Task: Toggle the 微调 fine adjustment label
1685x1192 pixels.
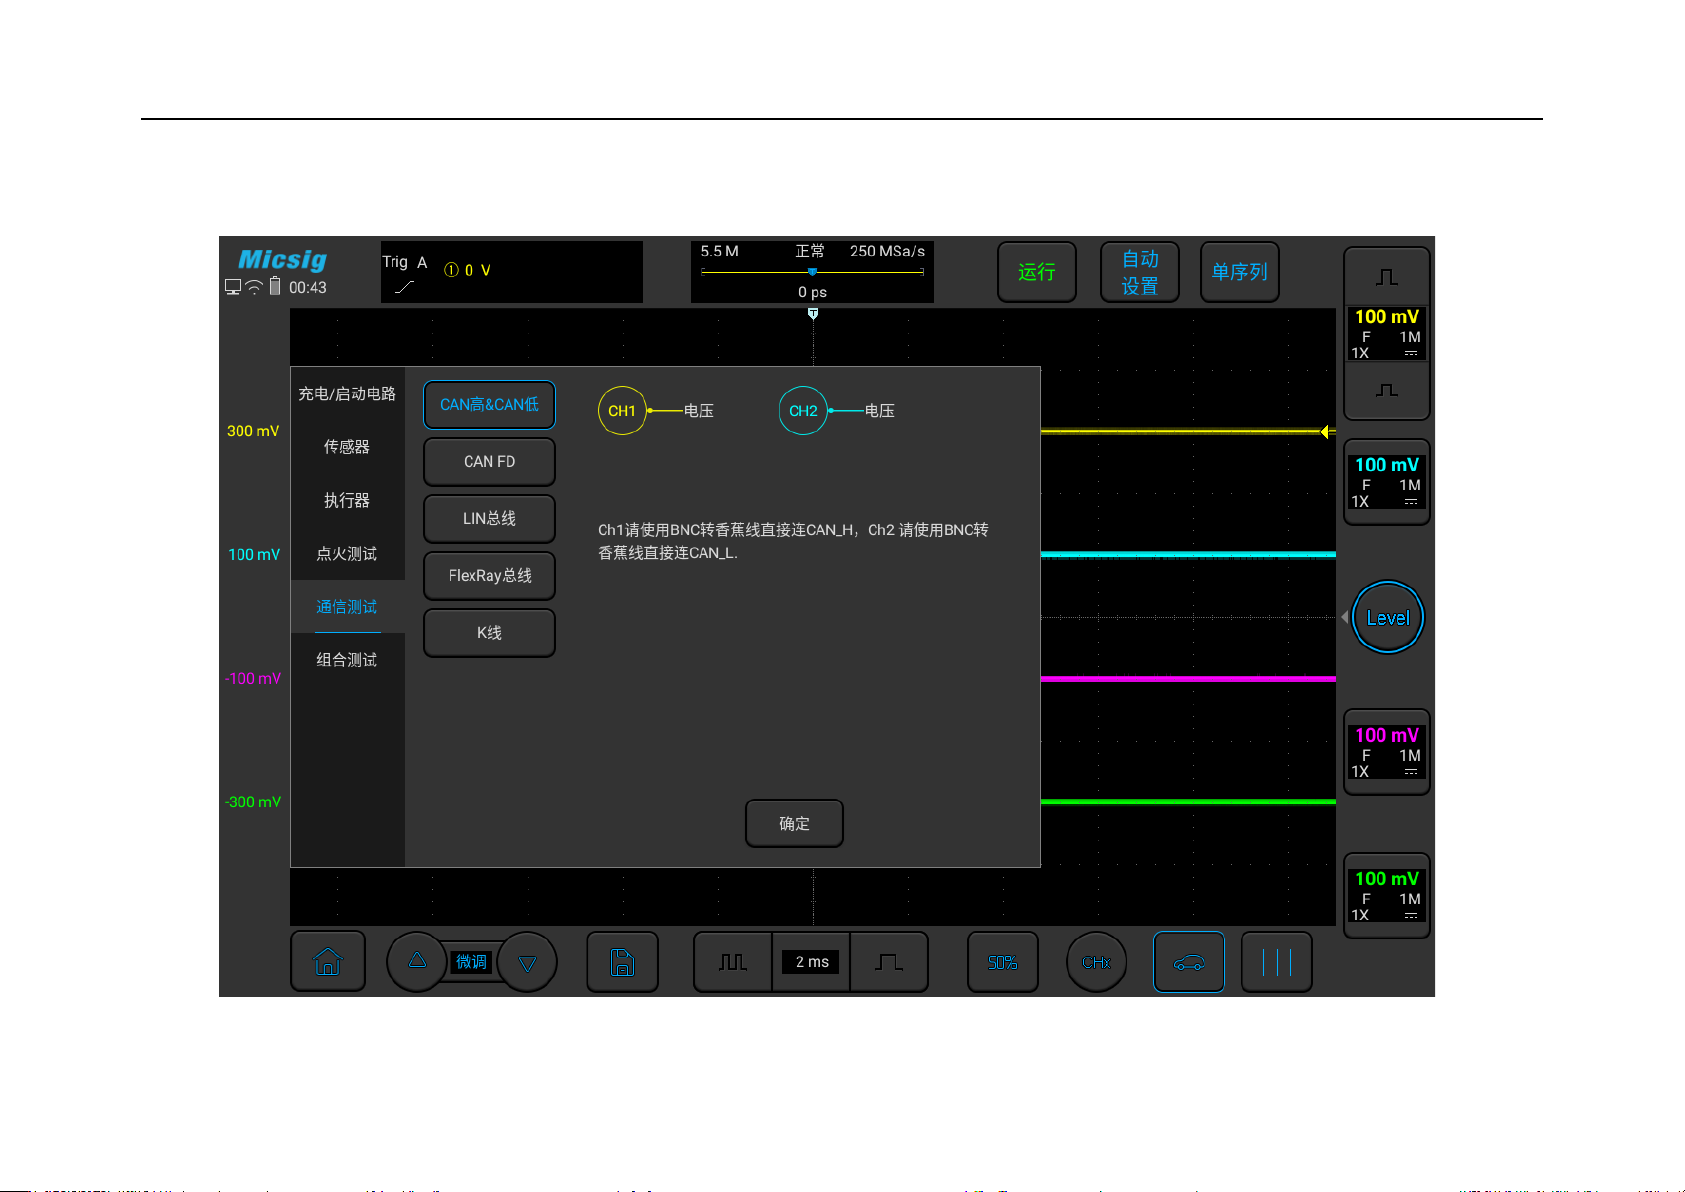Action: click(x=471, y=962)
